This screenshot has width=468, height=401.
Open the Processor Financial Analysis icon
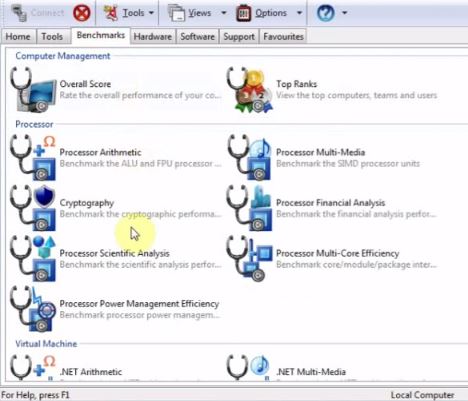point(250,208)
